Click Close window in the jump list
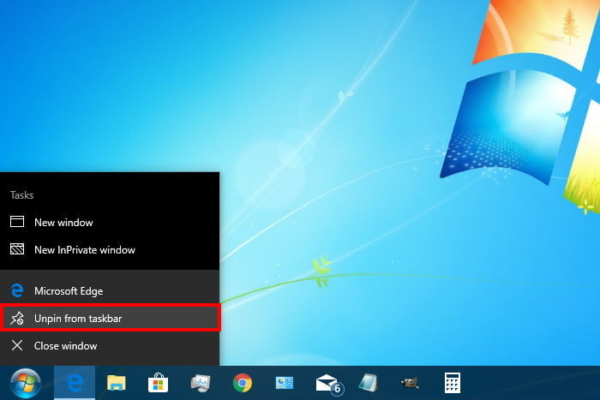The height and width of the screenshot is (400, 600). click(65, 346)
